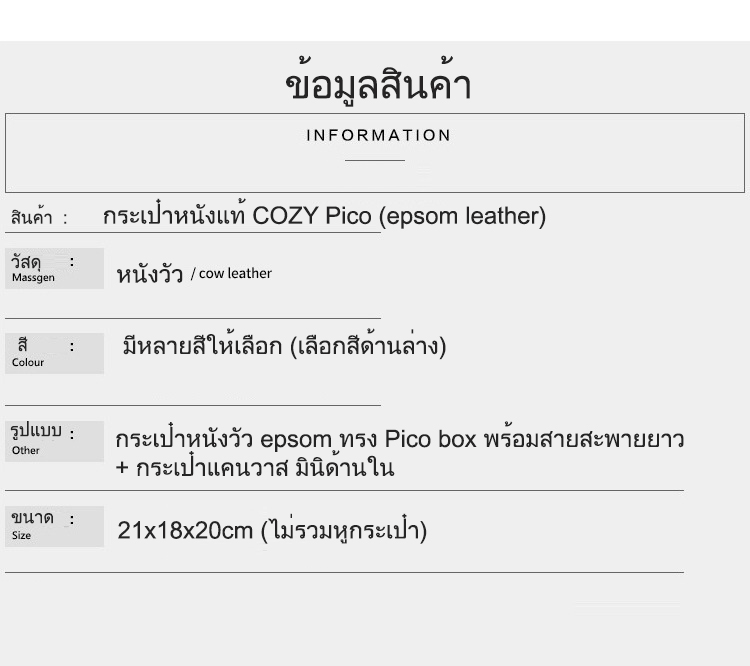Screen dimensions: 750x666
Task: Select the หนังวัว material text
Action: coord(150,274)
